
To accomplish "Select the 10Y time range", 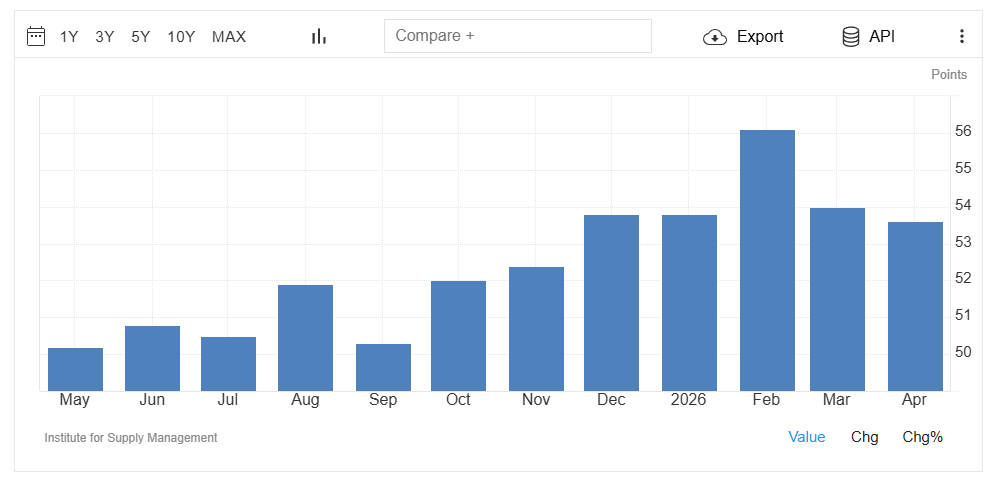I will 181,37.
